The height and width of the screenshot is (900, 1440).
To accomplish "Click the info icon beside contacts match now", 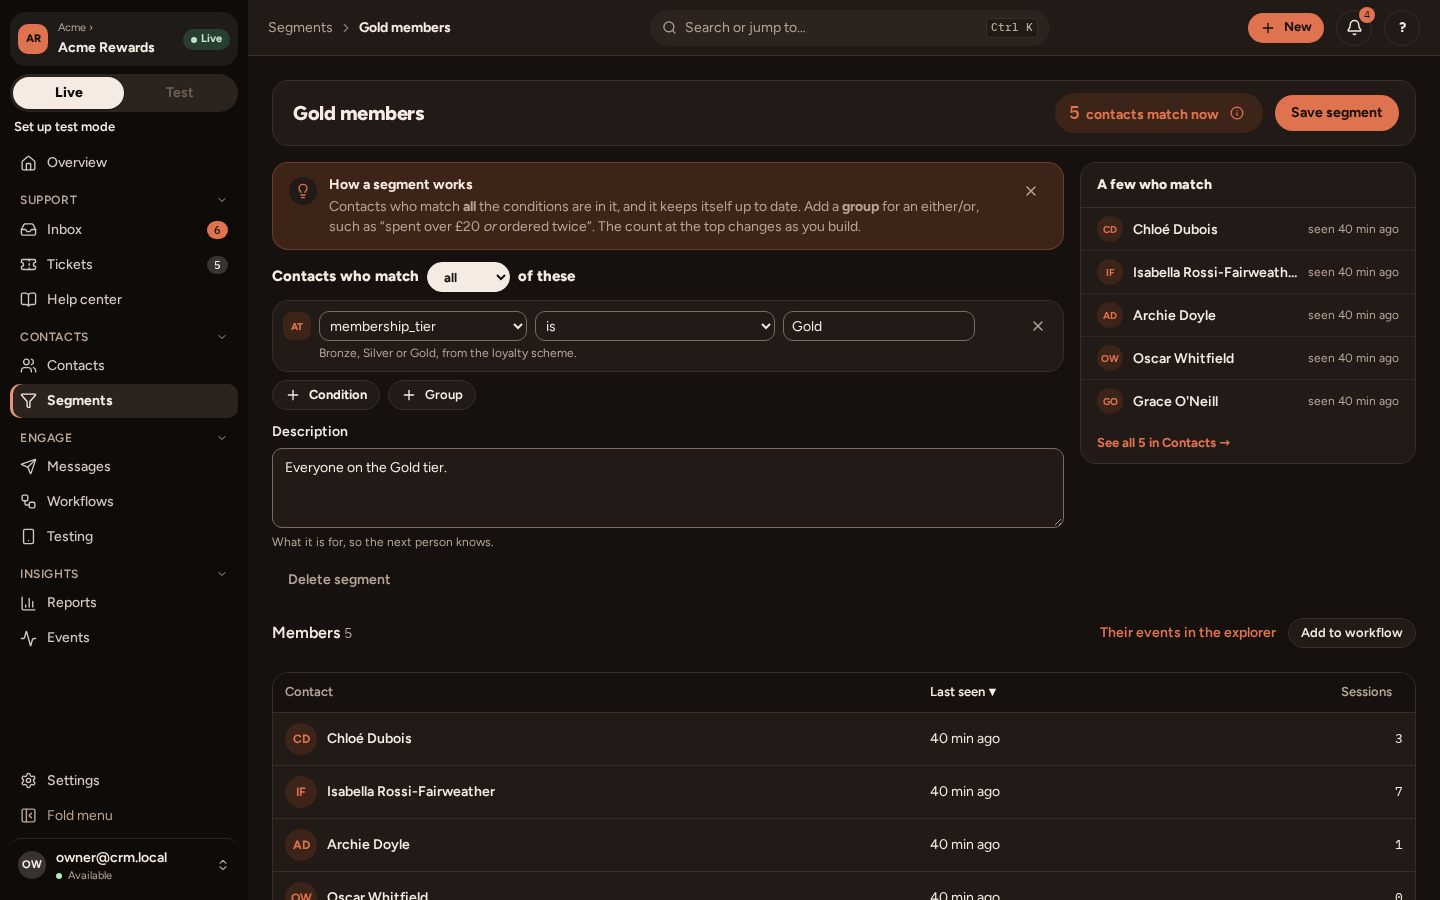I will coord(1237,113).
